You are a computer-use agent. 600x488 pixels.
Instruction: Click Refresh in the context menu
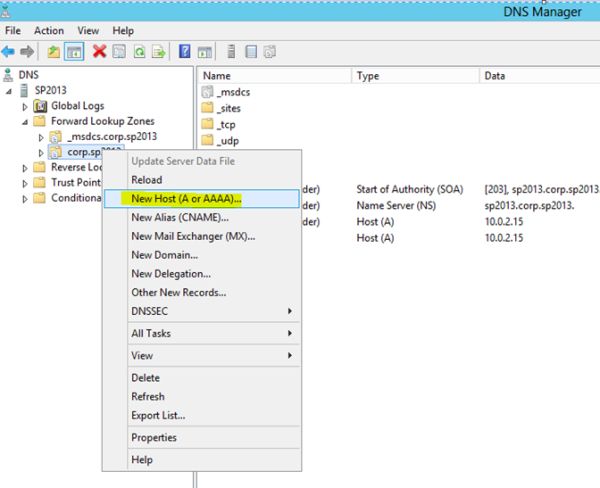(x=202, y=397)
